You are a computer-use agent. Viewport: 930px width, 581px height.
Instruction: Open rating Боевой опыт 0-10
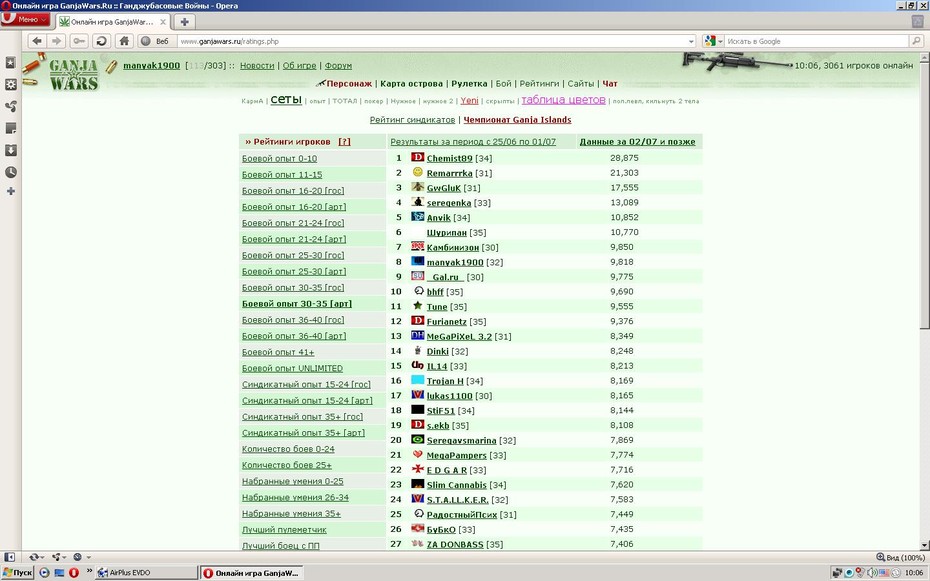click(279, 158)
